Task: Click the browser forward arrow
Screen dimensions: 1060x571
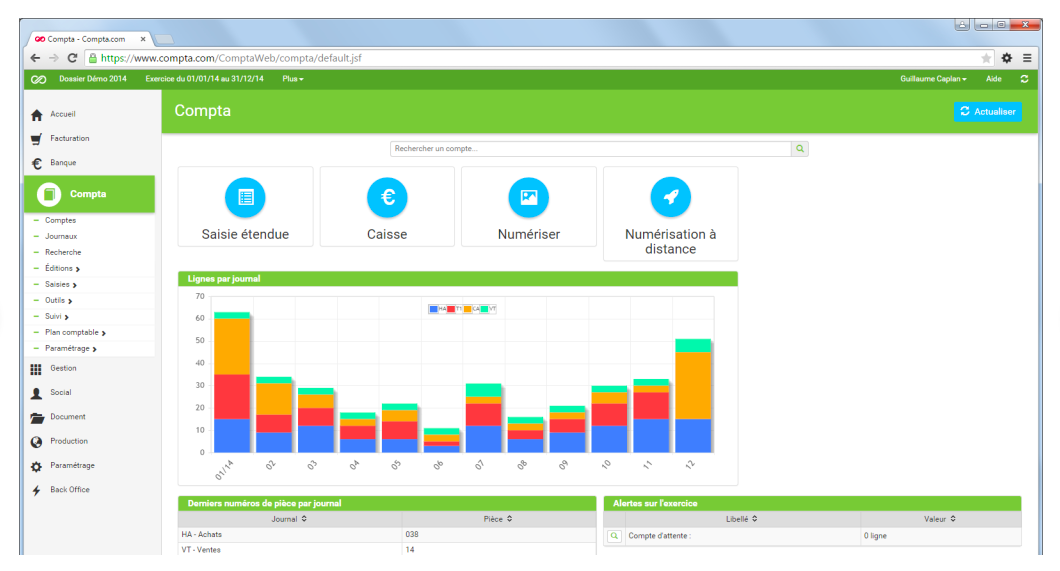Action: 54,58
